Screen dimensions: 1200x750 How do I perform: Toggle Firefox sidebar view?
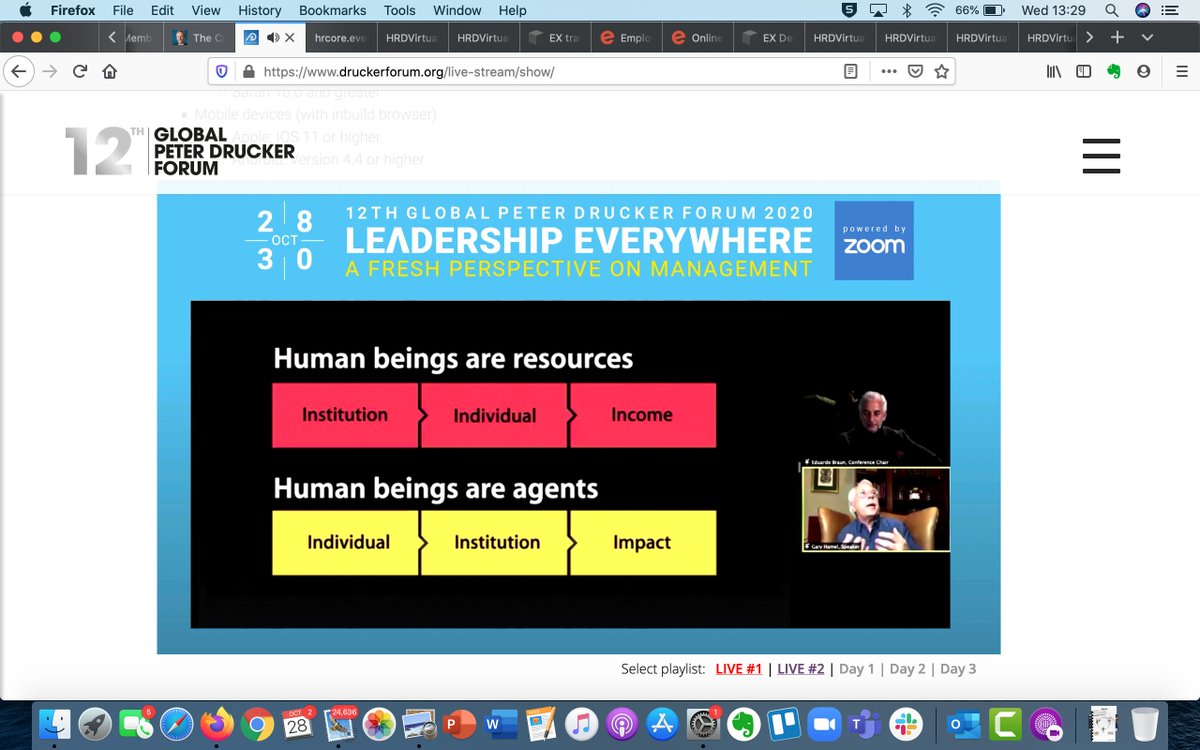(1083, 72)
